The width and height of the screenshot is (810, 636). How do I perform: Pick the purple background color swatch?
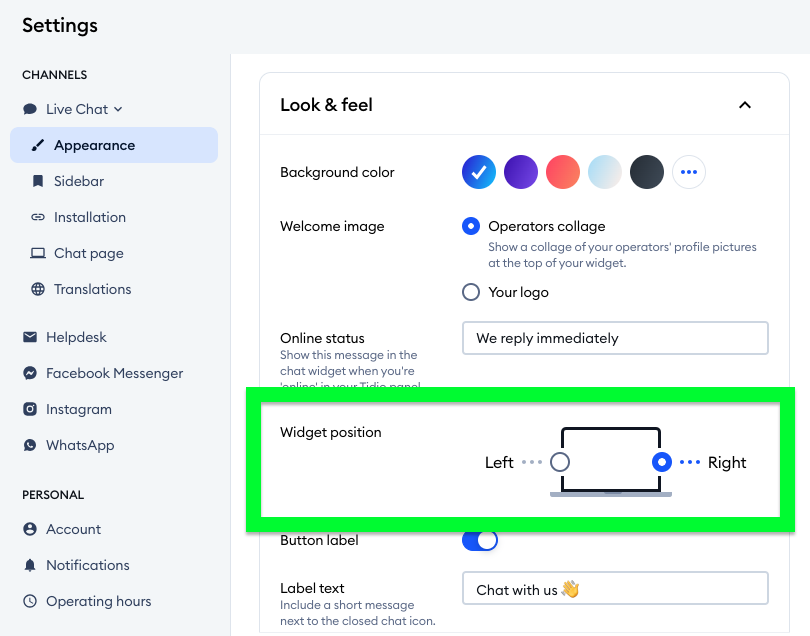coord(521,172)
